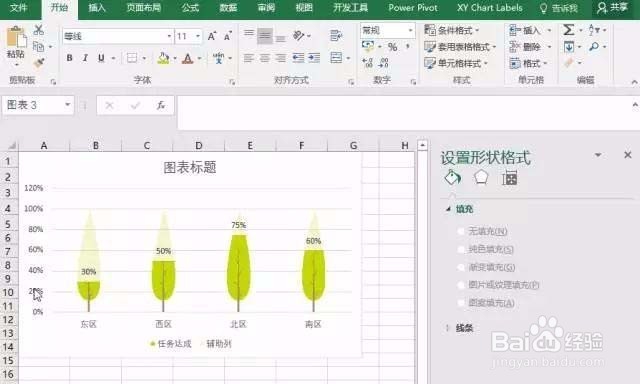
Task: Close the 设置形状格式 pane
Action: tap(628, 155)
